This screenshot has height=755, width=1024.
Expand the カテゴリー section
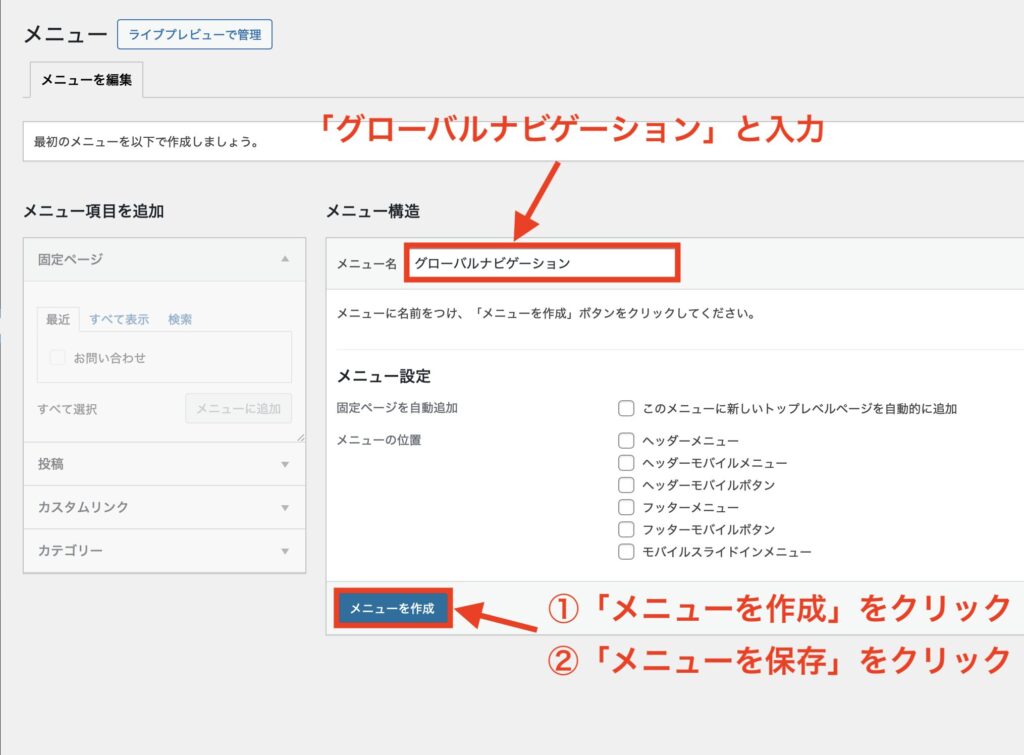coord(285,551)
